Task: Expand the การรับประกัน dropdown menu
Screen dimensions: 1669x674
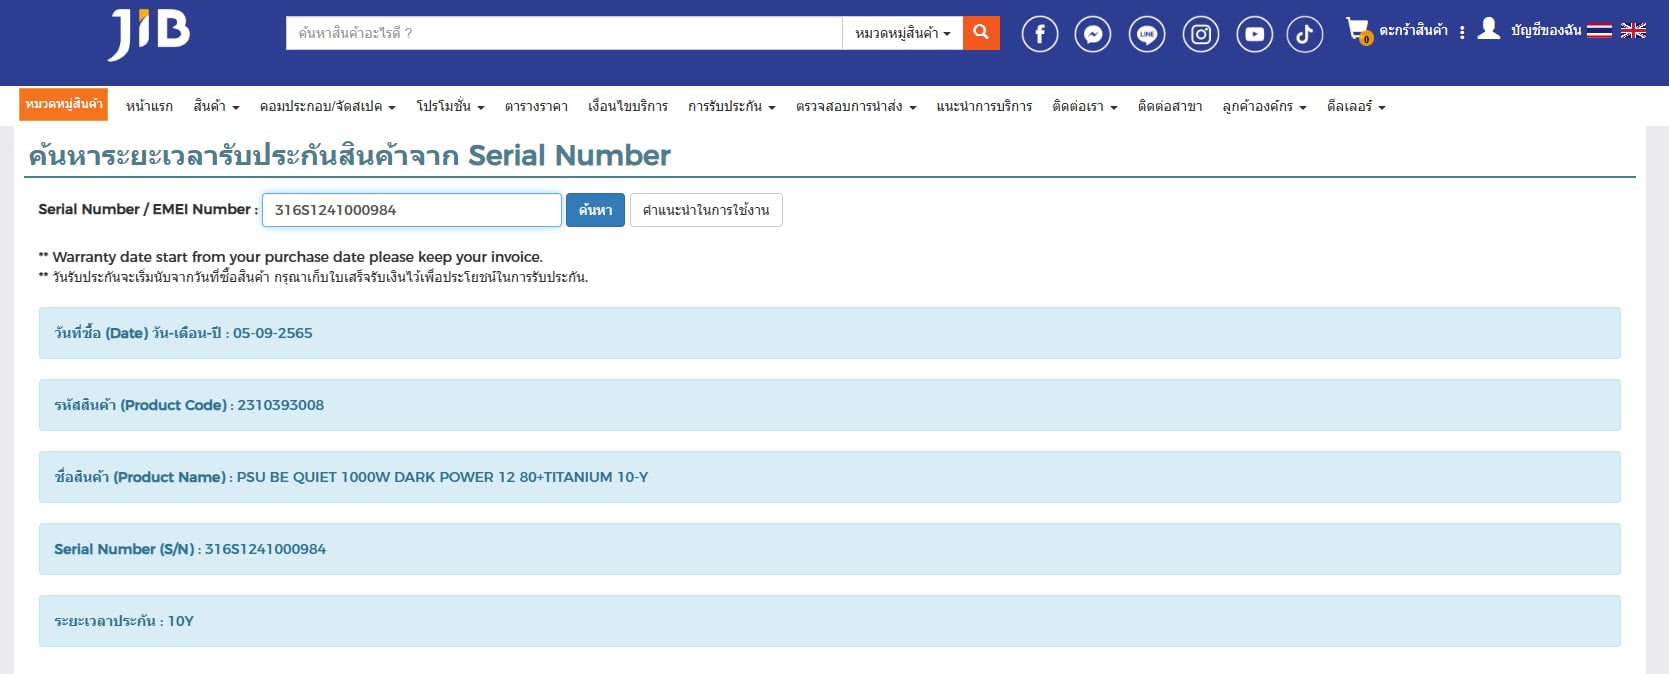Action: pos(731,106)
